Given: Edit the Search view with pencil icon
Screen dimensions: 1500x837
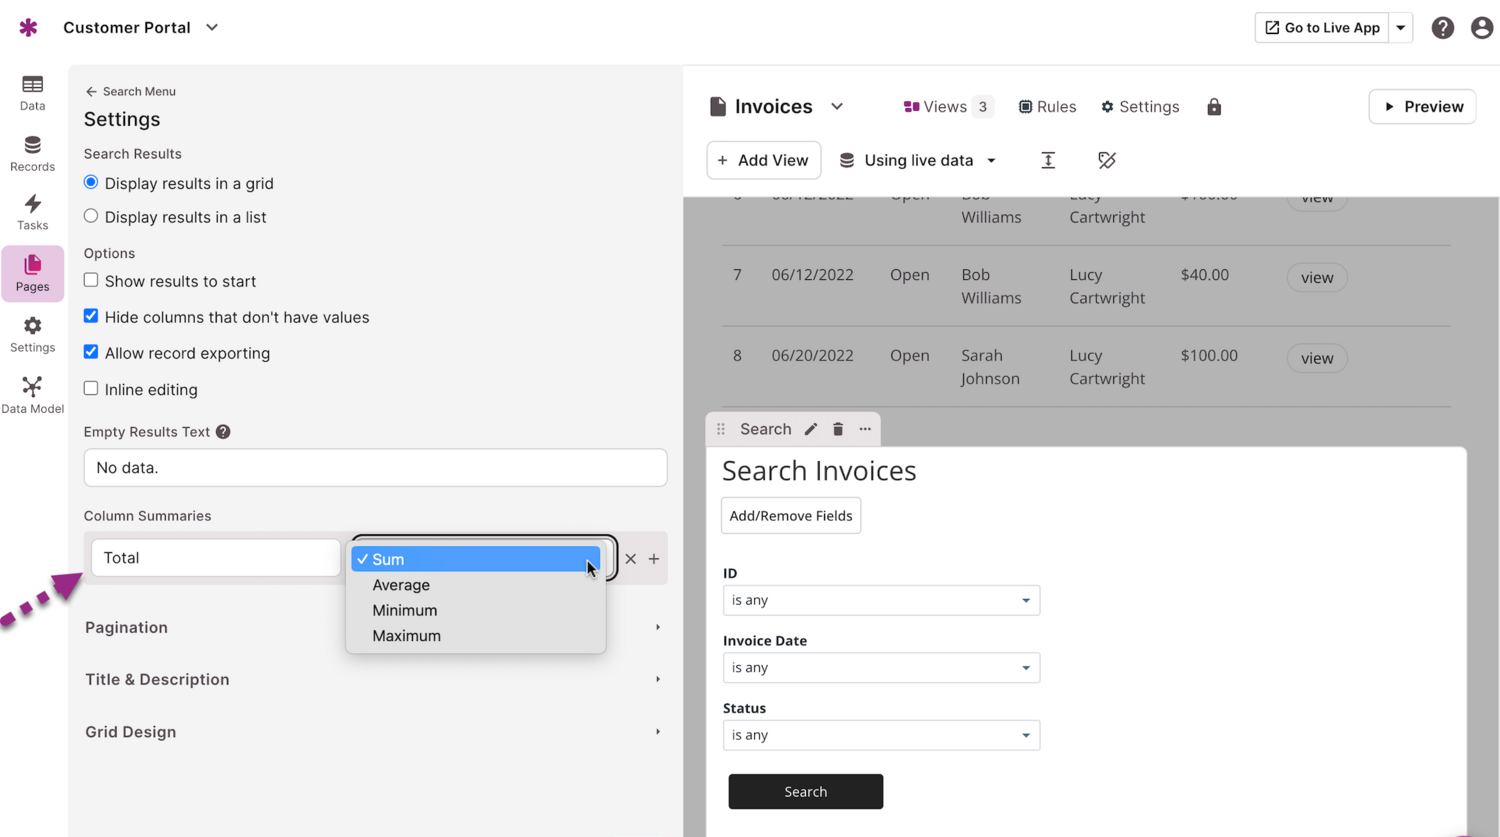Looking at the screenshot, I should point(811,429).
